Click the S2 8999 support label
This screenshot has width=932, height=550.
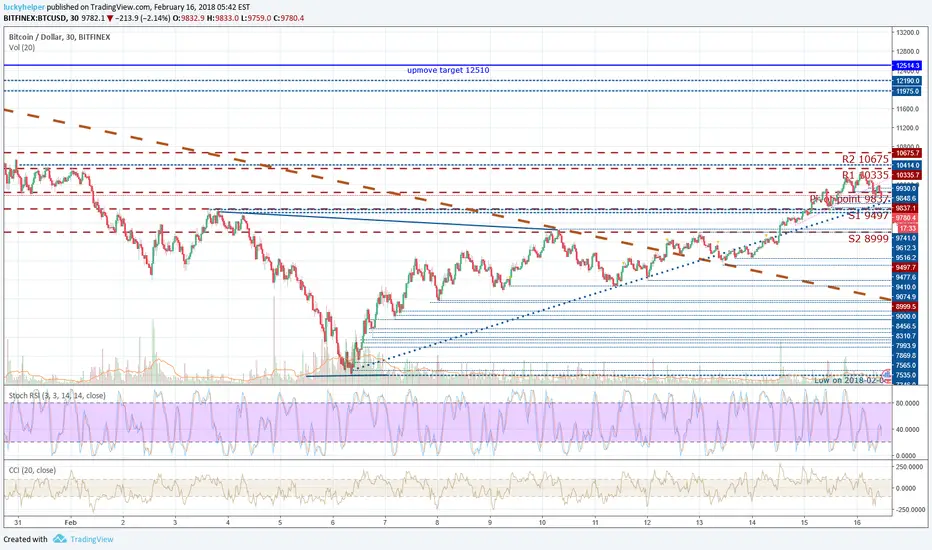(x=868, y=239)
